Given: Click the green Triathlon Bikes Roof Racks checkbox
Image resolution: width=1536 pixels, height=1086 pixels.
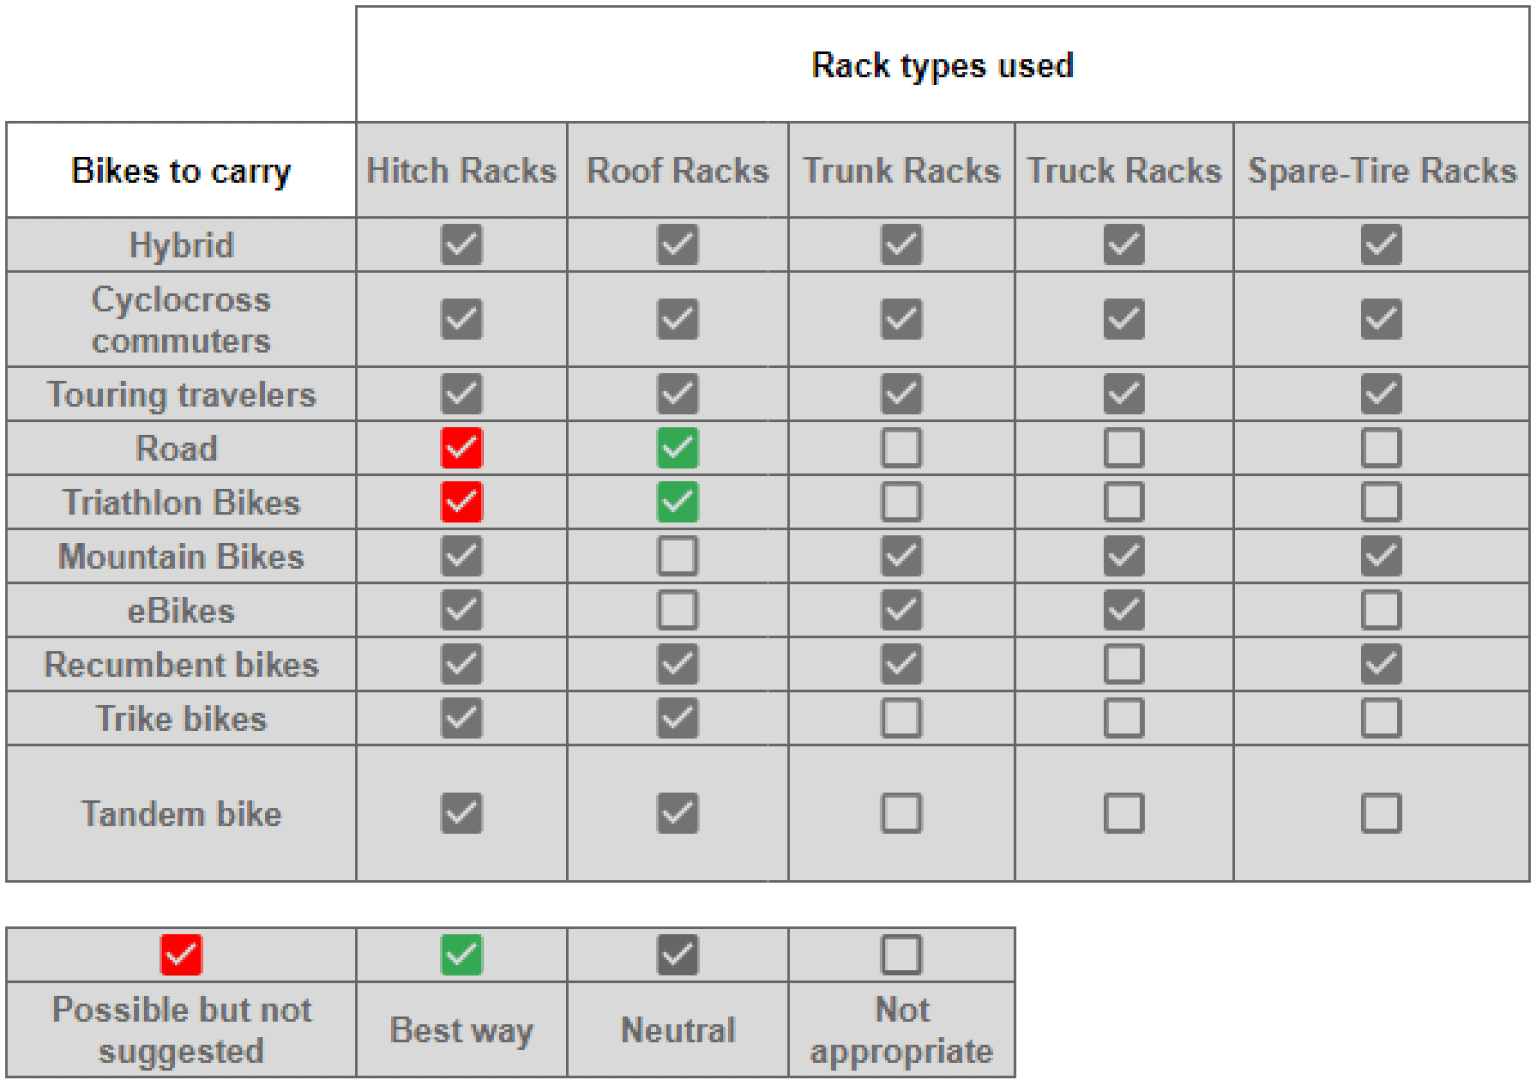Looking at the screenshot, I should pos(677,502).
